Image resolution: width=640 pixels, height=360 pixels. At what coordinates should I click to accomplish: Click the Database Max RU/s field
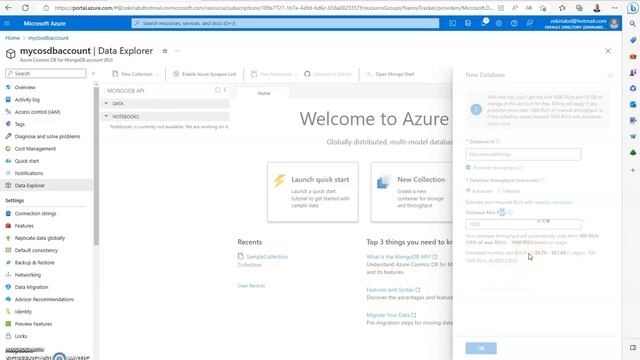523,224
